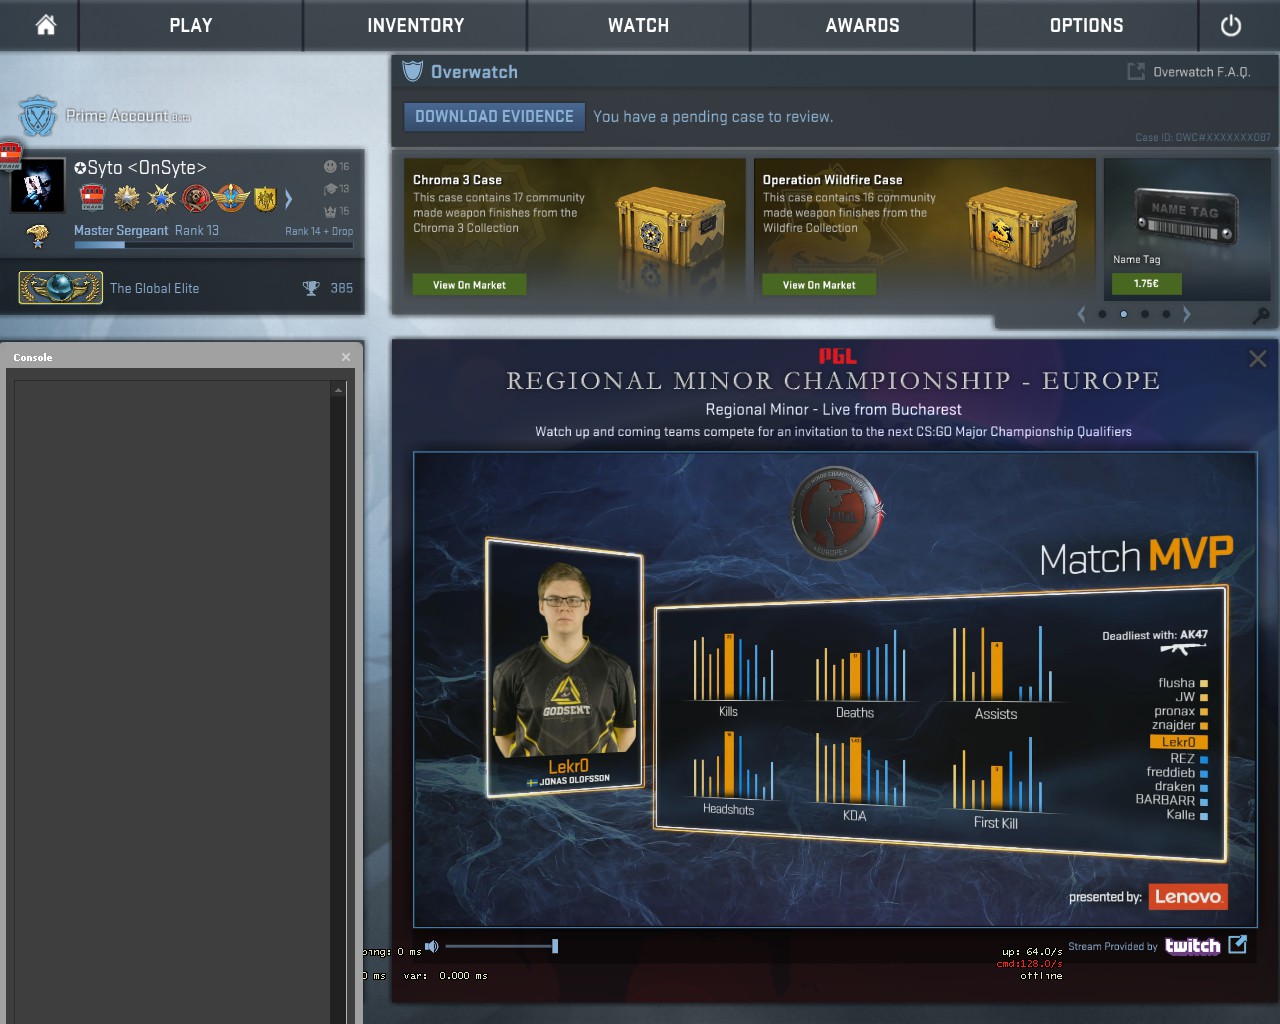The image size is (1280, 1024).
Task: Click the Syto <OnSyte> player name
Action: point(140,167)
